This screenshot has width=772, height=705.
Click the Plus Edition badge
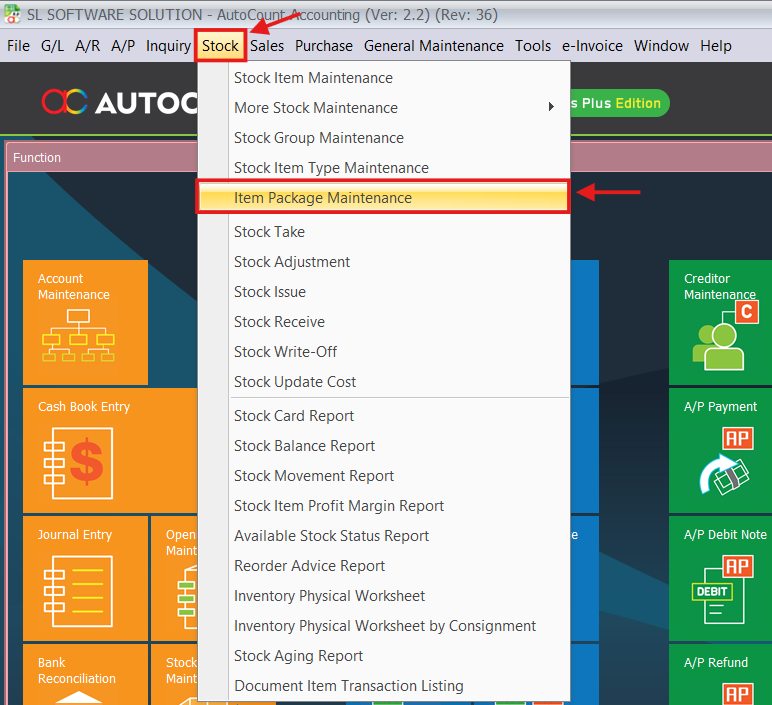tap(620, 103)
